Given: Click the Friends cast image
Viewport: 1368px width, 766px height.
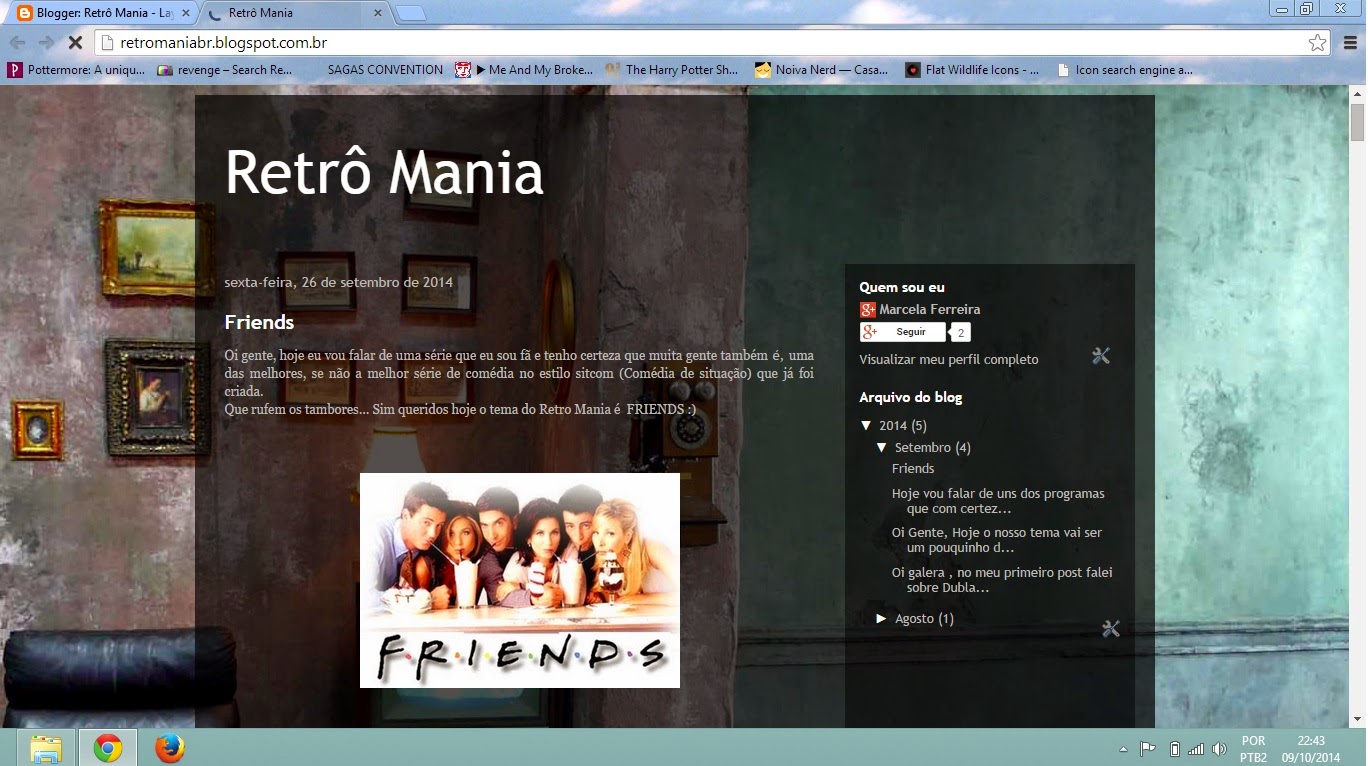Looking at the screenshot, I should [520, 580].
